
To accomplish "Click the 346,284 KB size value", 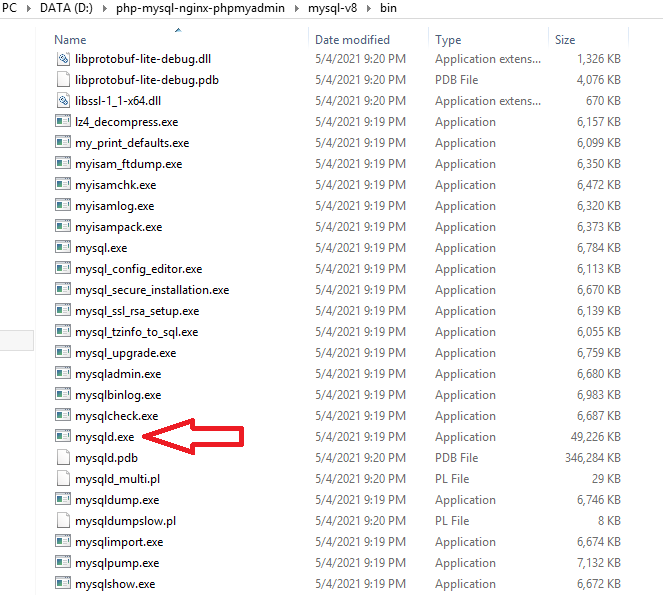I will (x=593, y=458).
